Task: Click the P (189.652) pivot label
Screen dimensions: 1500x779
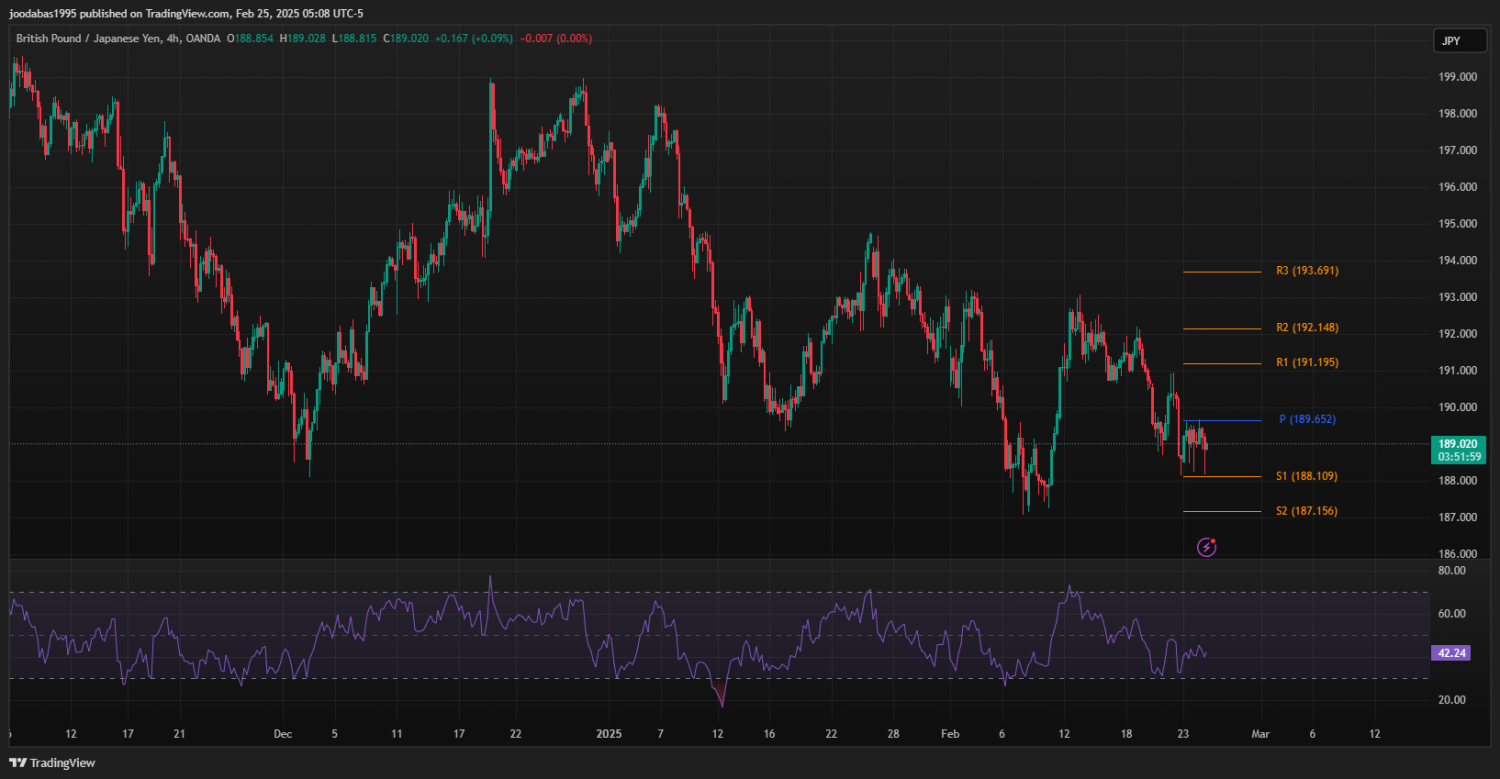Action: 1307,419
